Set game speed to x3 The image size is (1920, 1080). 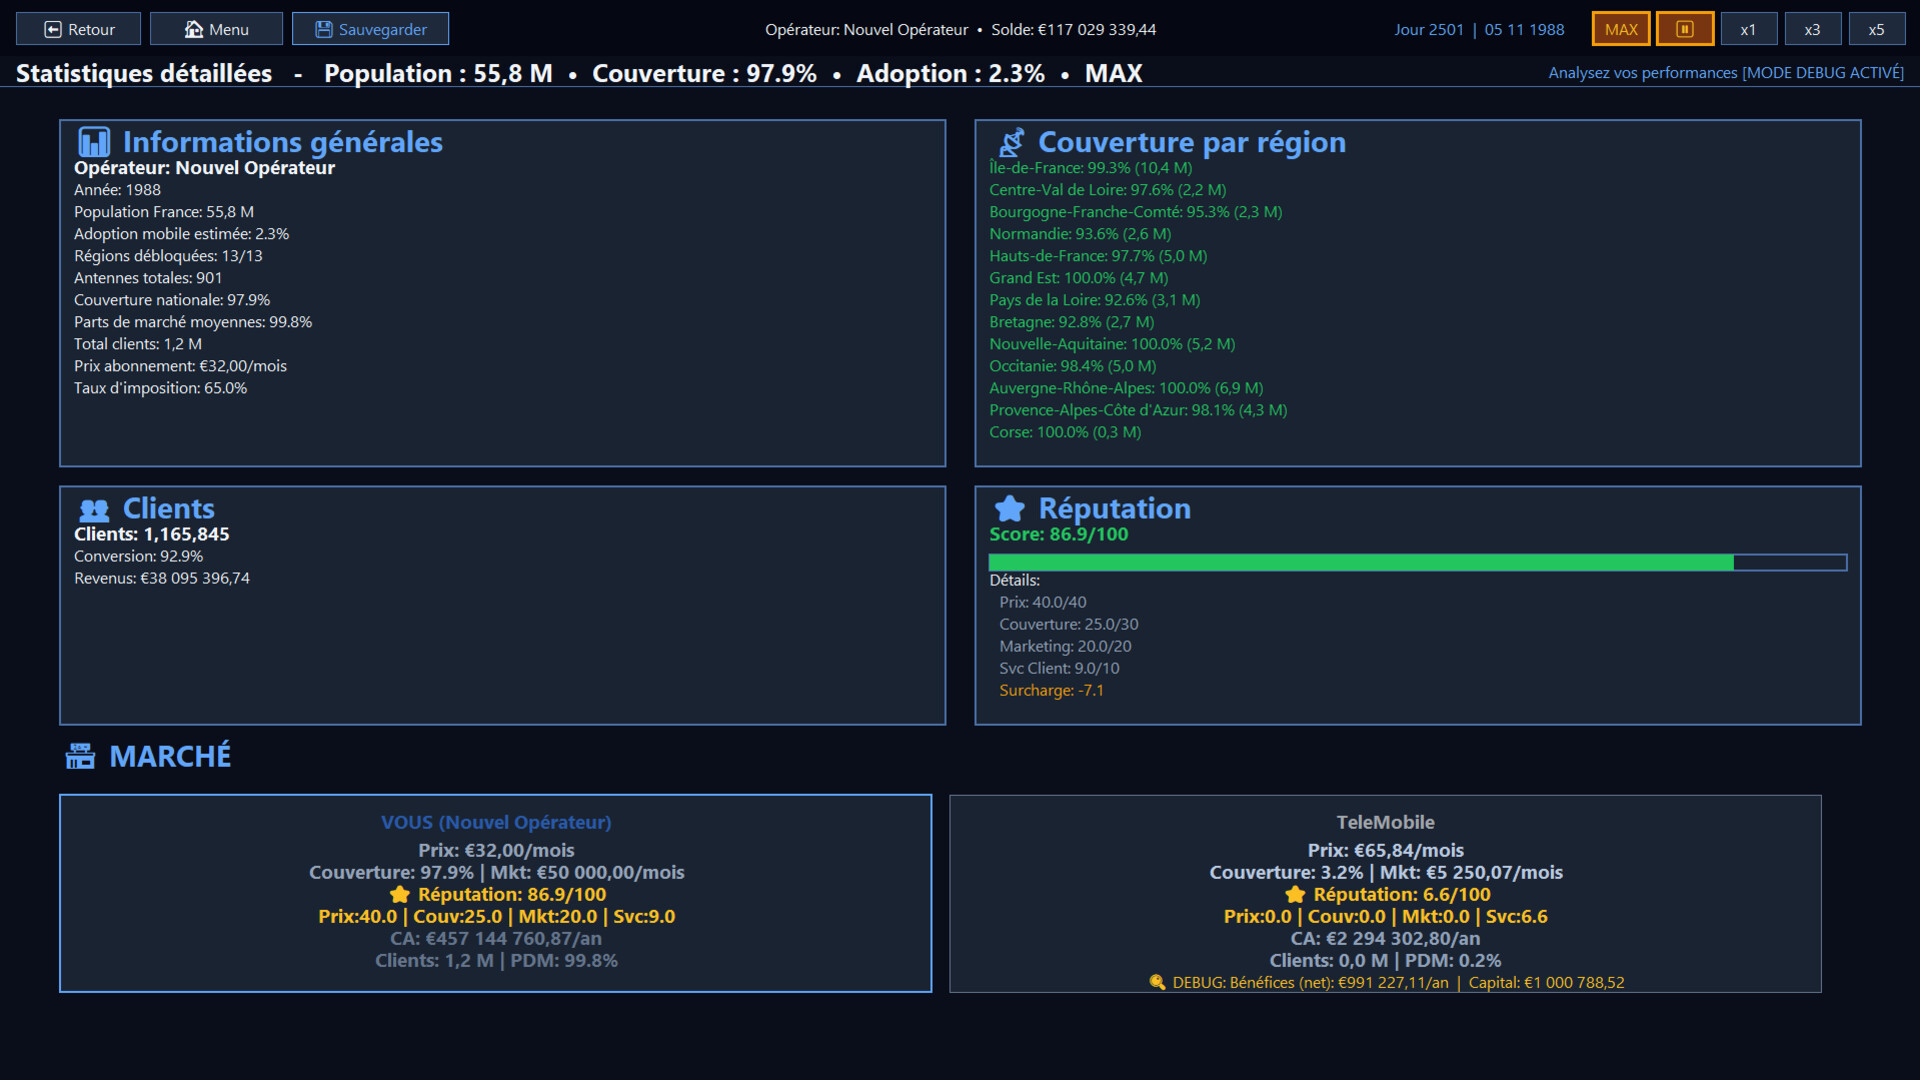point(1812,29)
